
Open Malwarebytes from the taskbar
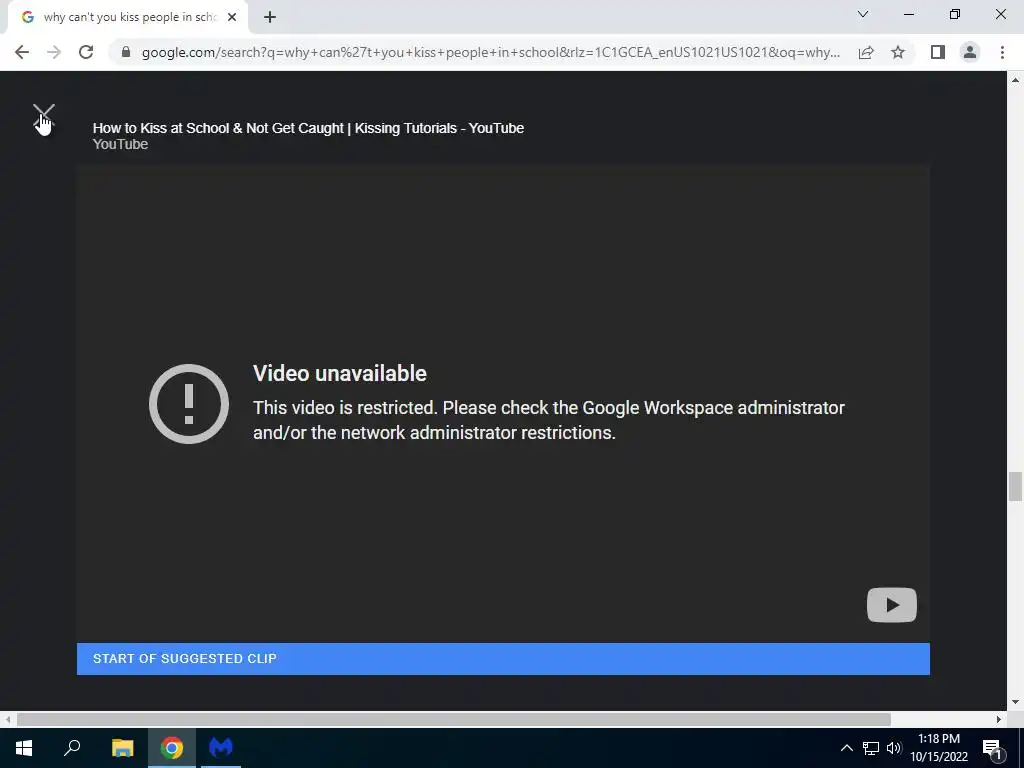(x=221, y=748)
